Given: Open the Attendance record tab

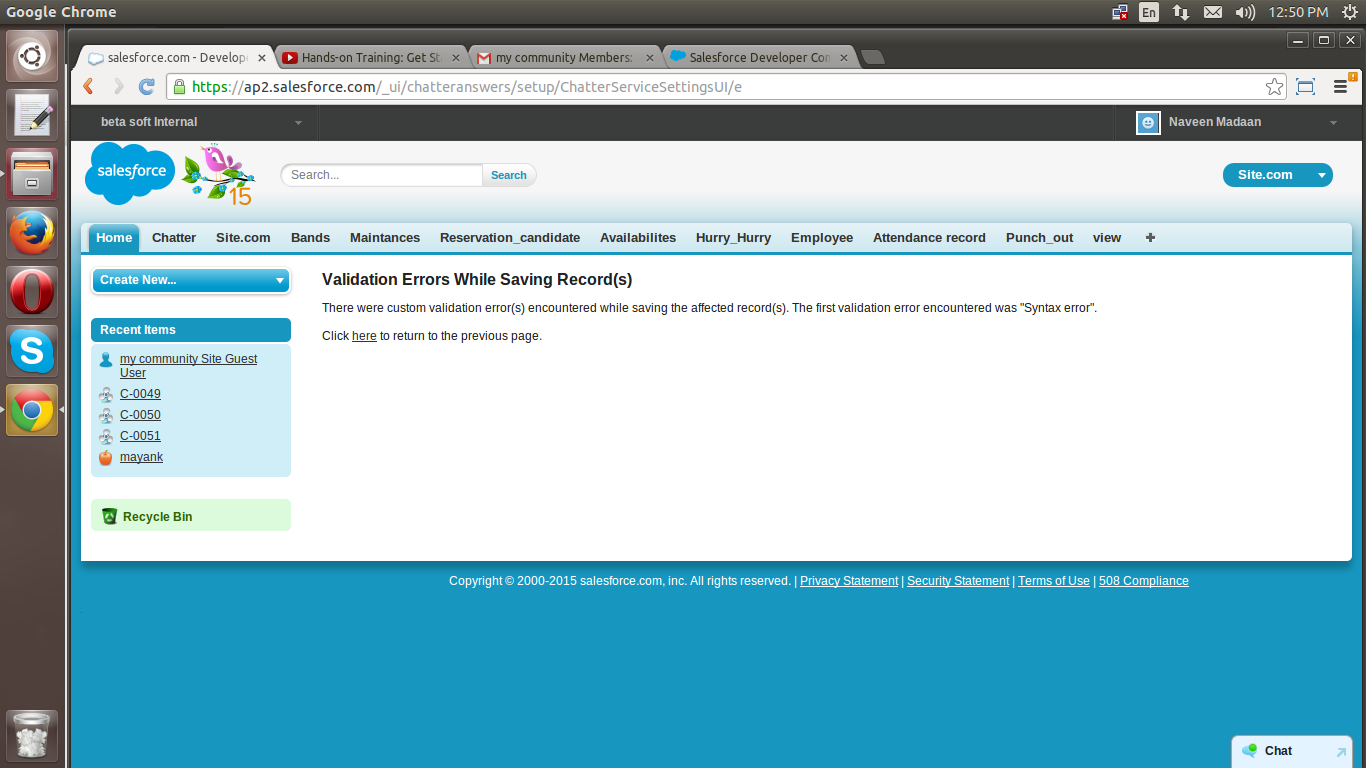Looking at the screenshot, I should (929, 237).
